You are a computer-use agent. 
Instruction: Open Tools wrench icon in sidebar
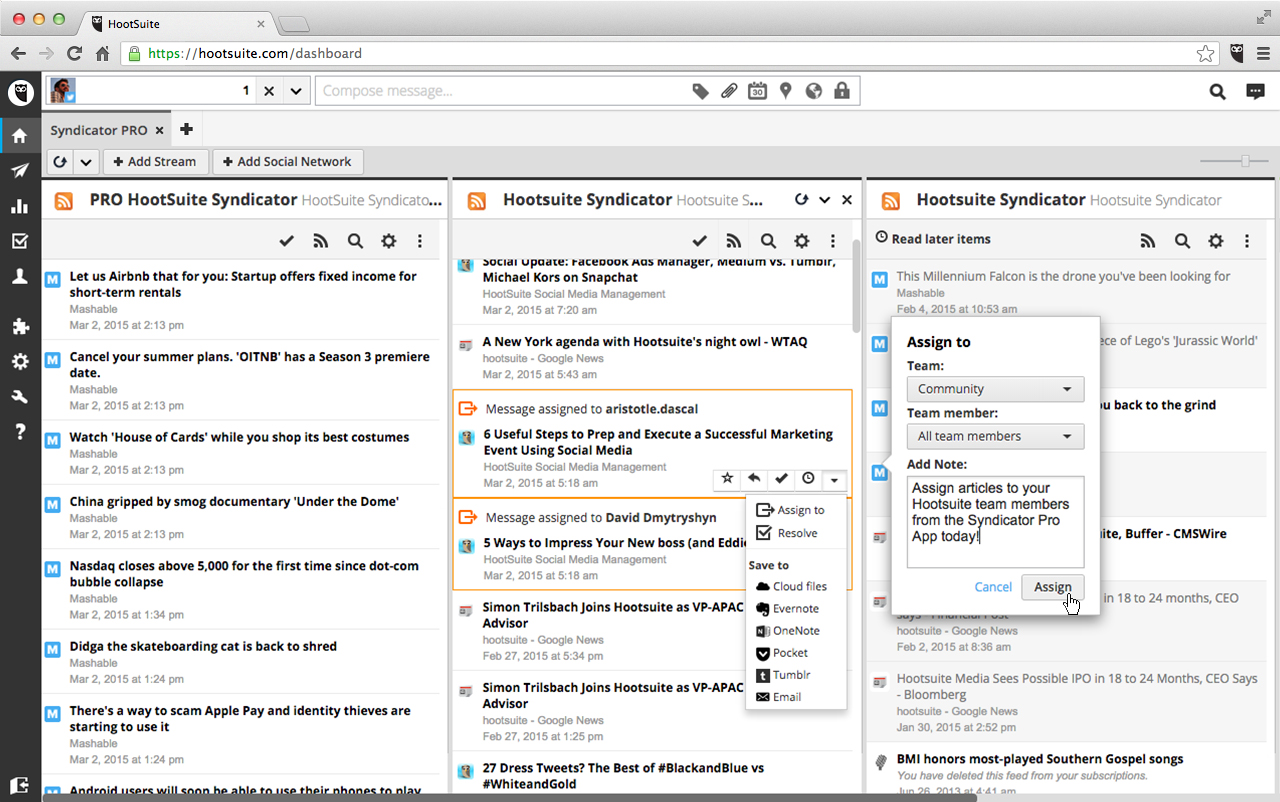[20, 397]
